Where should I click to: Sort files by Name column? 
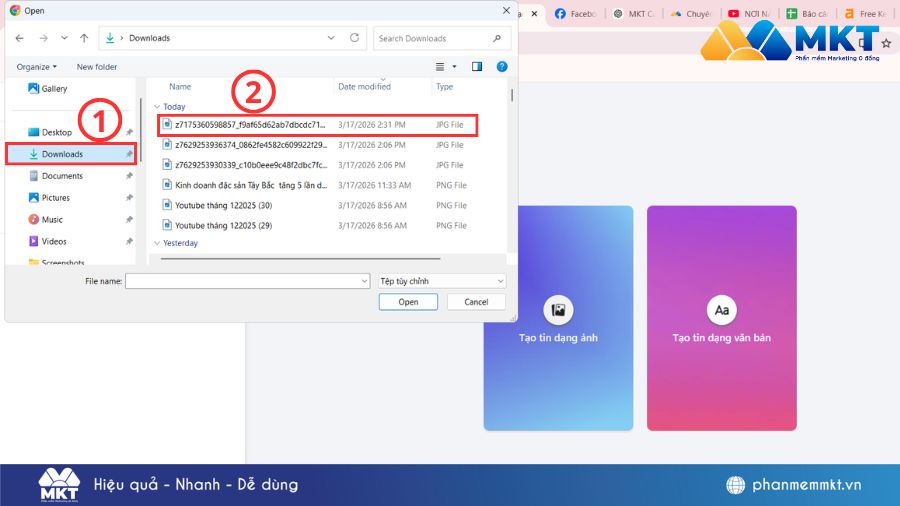tap(180, 87)
